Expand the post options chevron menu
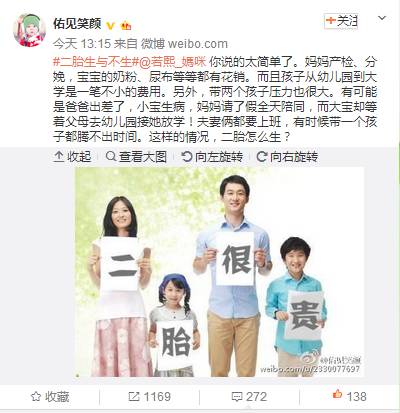This screenshot has height=413, width=400. pos(382,18)
